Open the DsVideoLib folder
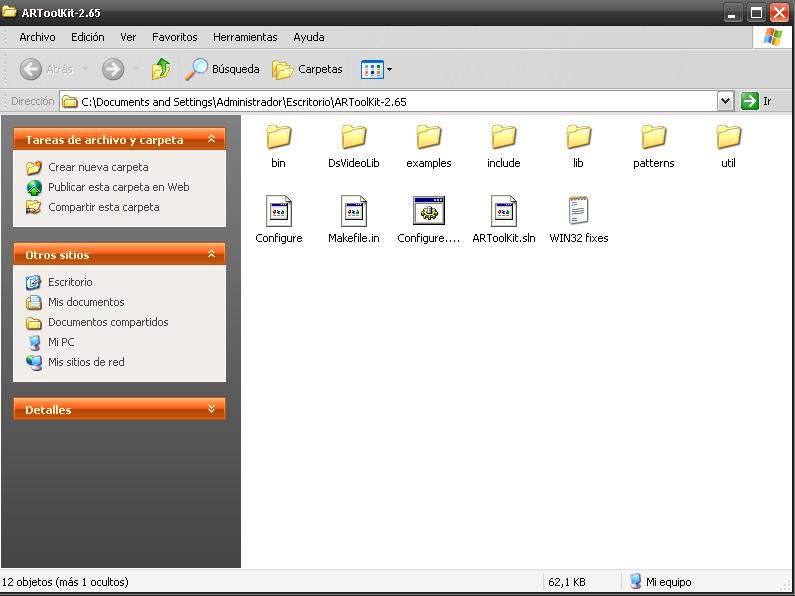 tap(353, 146)
